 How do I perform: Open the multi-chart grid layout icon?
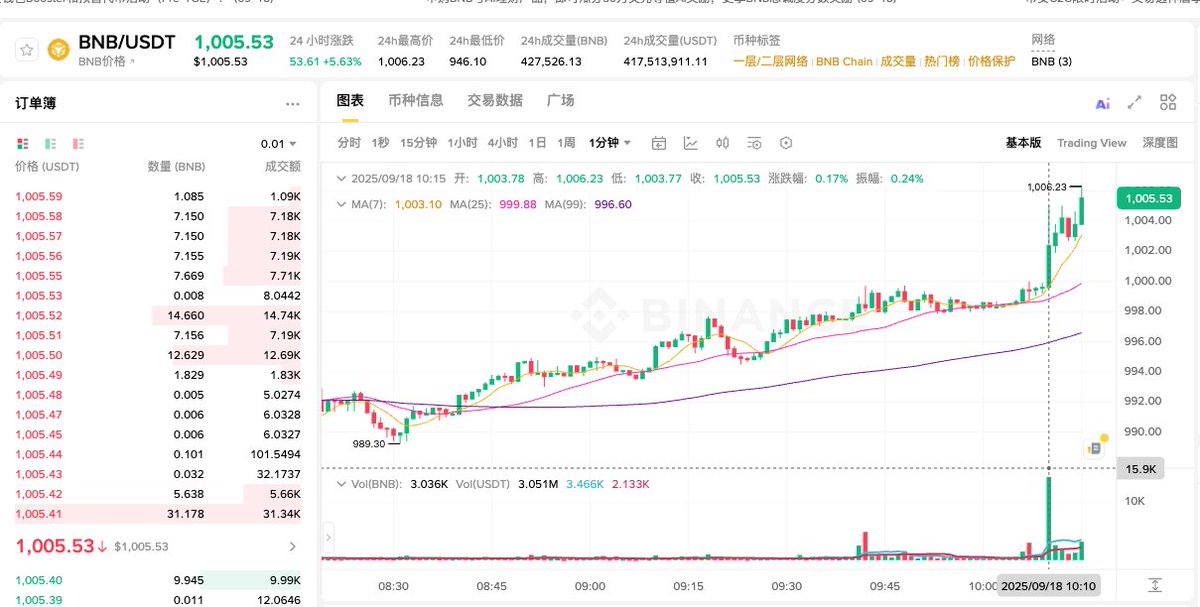(1168, 102)
